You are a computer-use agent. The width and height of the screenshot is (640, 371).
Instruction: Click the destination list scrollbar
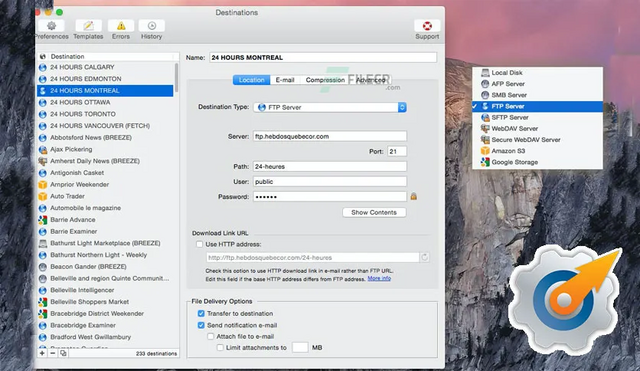pos(176,78)
